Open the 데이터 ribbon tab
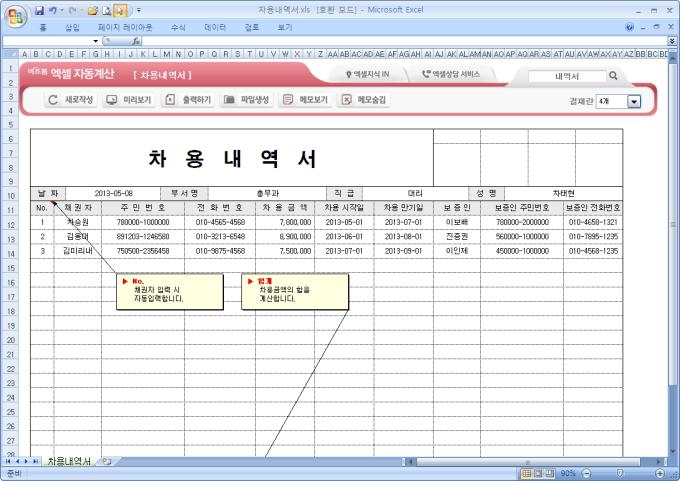680x481 pixels. click(215, 27)
